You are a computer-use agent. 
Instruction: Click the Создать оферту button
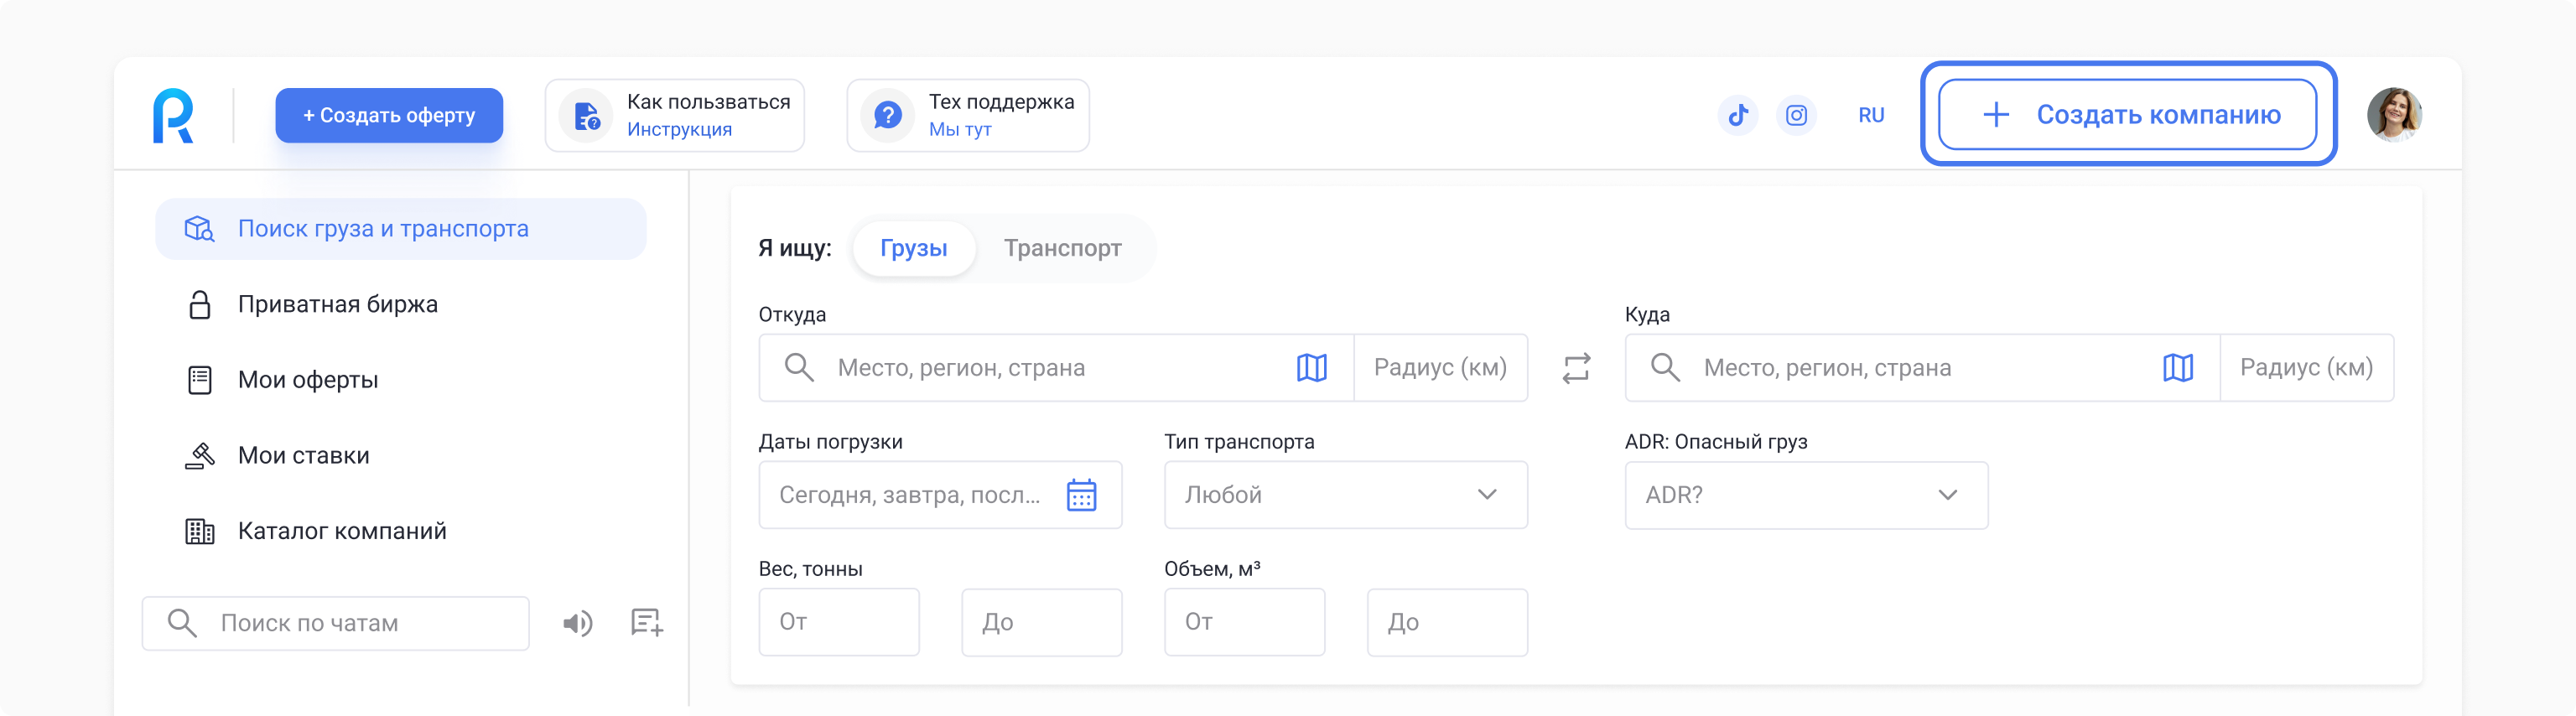389,115
